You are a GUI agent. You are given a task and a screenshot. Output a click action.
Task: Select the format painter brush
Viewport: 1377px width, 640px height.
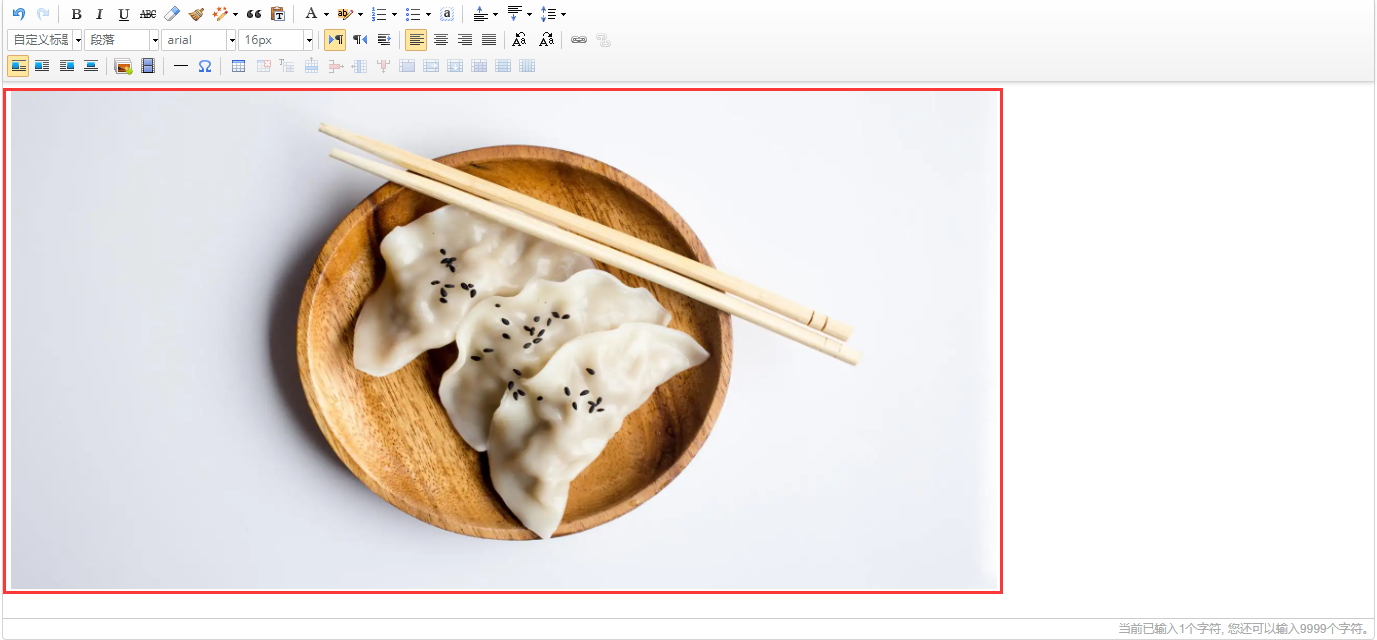196,14
